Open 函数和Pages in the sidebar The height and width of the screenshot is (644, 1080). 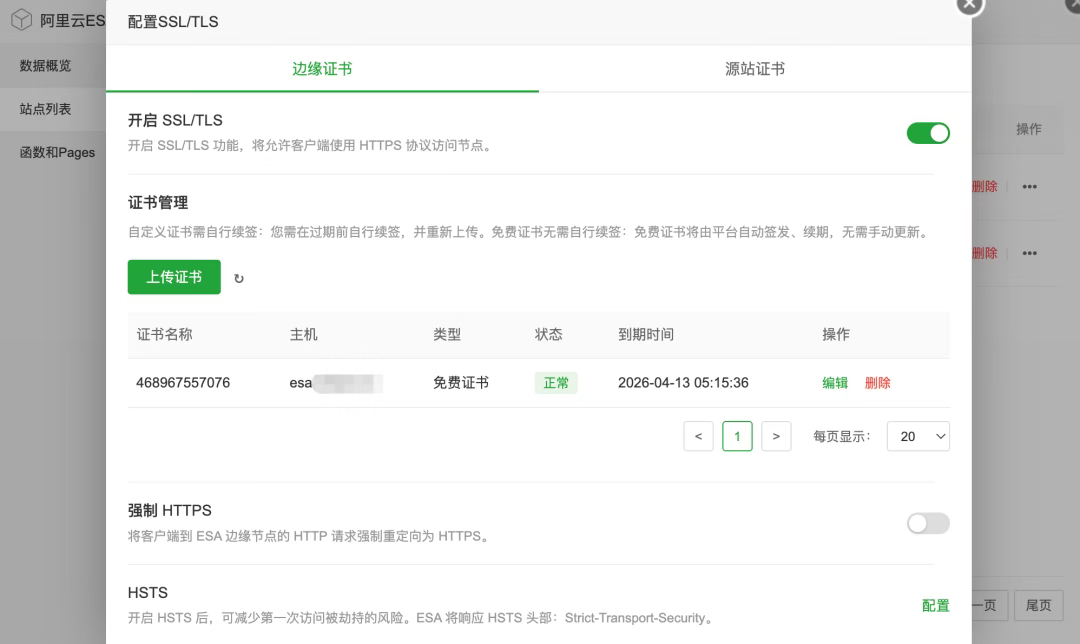[x=58, y=152]
